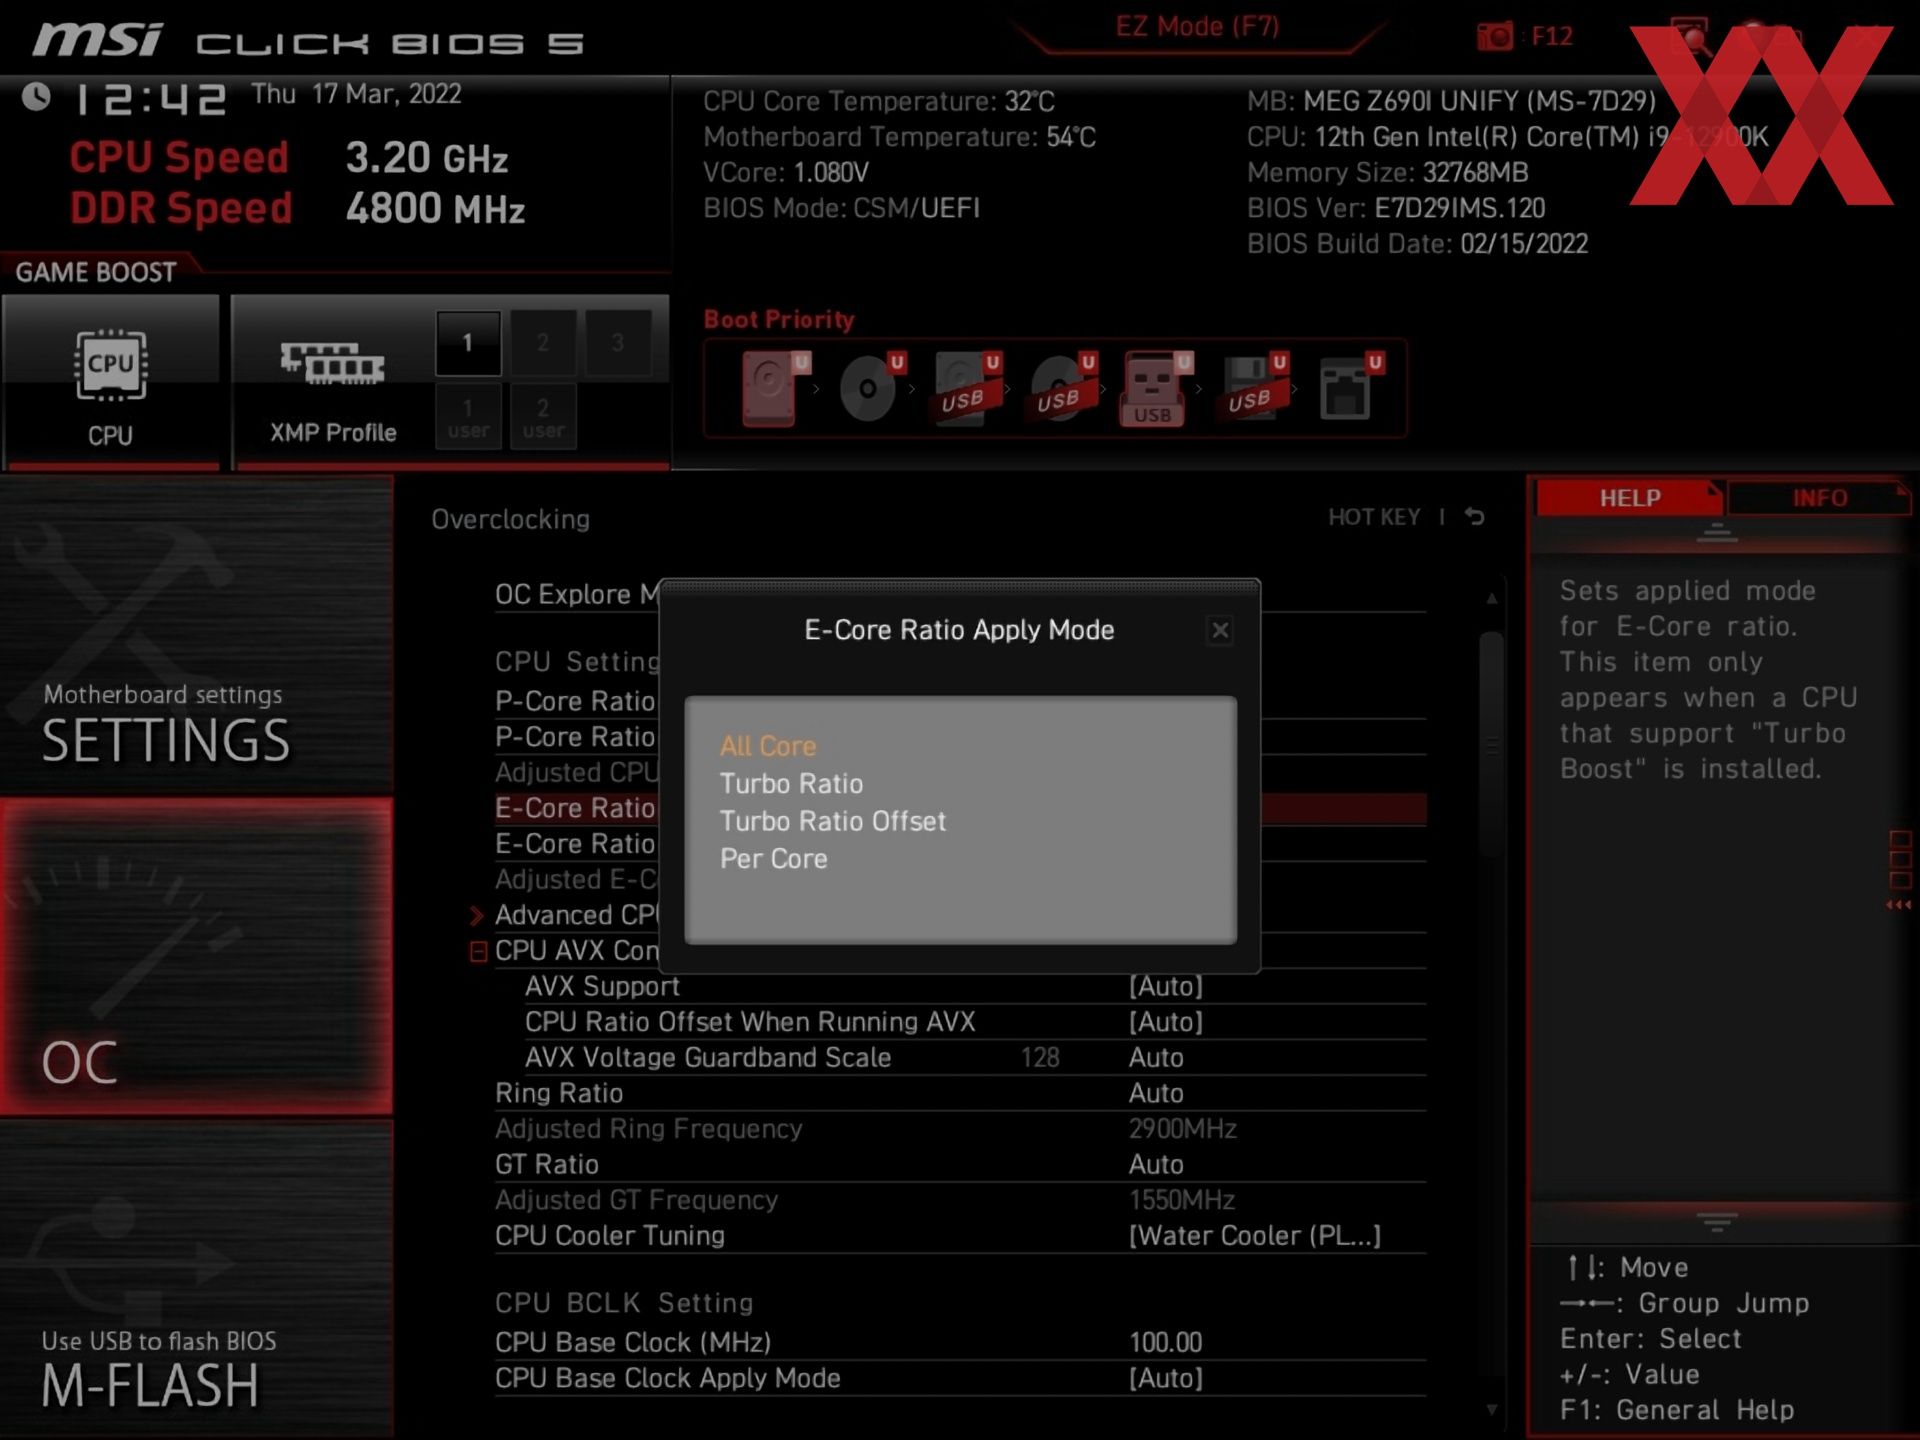
Task: Edit the GT Ratio Auto value
Action: tap(1157, 1165)
